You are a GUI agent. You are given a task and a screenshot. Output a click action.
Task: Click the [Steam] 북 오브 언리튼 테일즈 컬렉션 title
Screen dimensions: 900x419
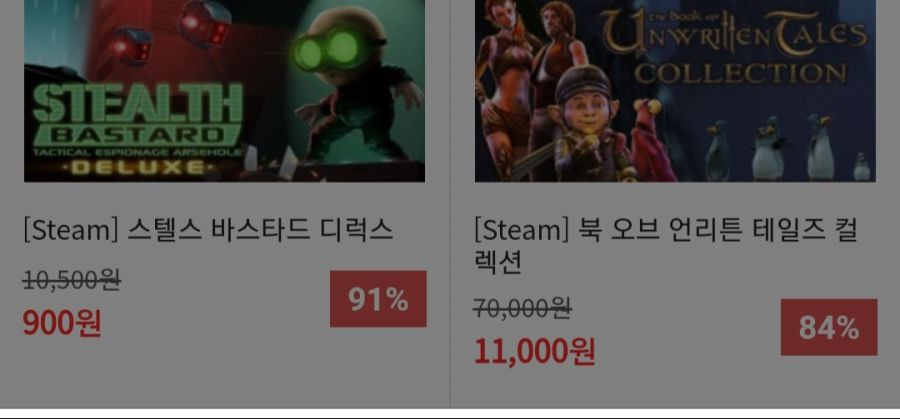(x=666, y=246)
